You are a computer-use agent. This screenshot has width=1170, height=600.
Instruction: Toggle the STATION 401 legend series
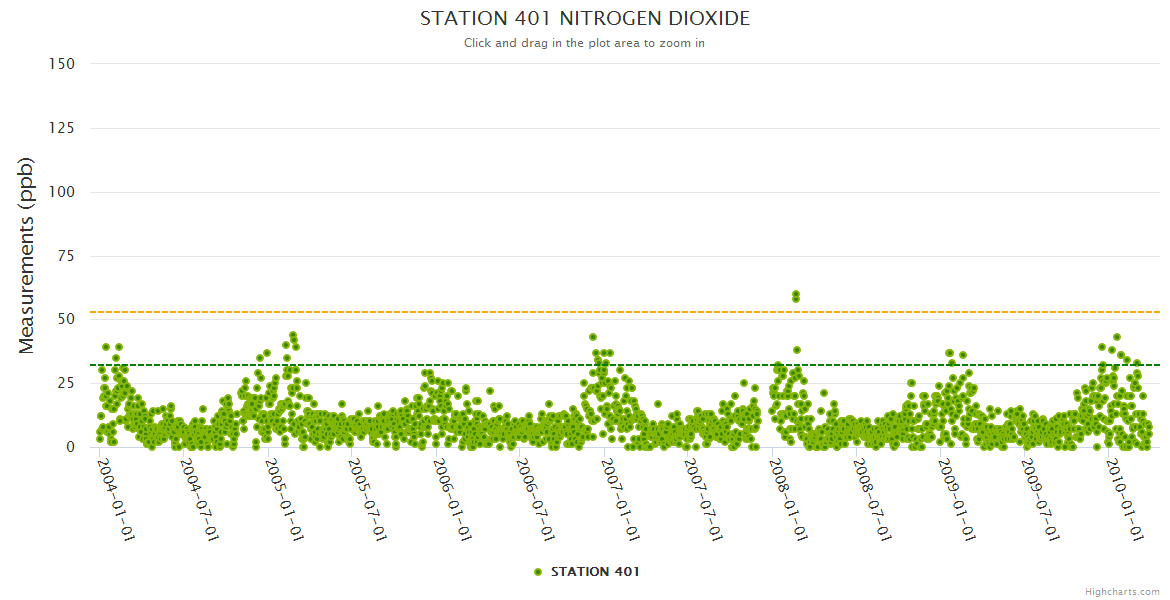(594, 572)
